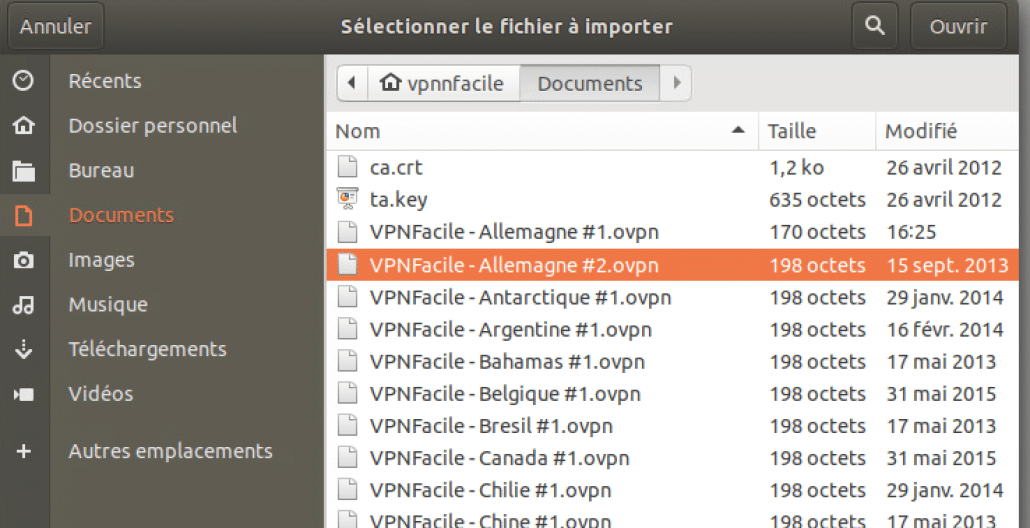Select the Images camera icon
The width and height of the screenshot is (1030, 528).
(x=24, y=260)
